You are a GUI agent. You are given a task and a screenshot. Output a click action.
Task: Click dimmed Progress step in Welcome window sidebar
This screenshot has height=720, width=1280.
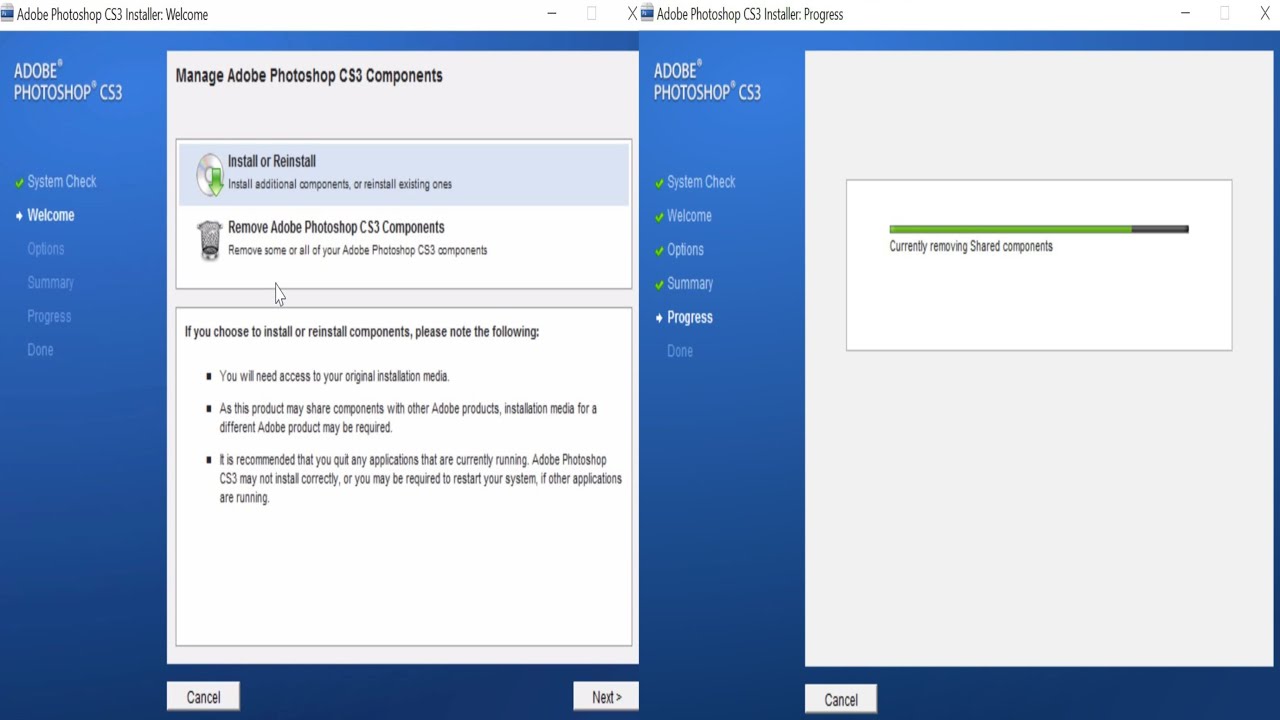tap(49, 316)
